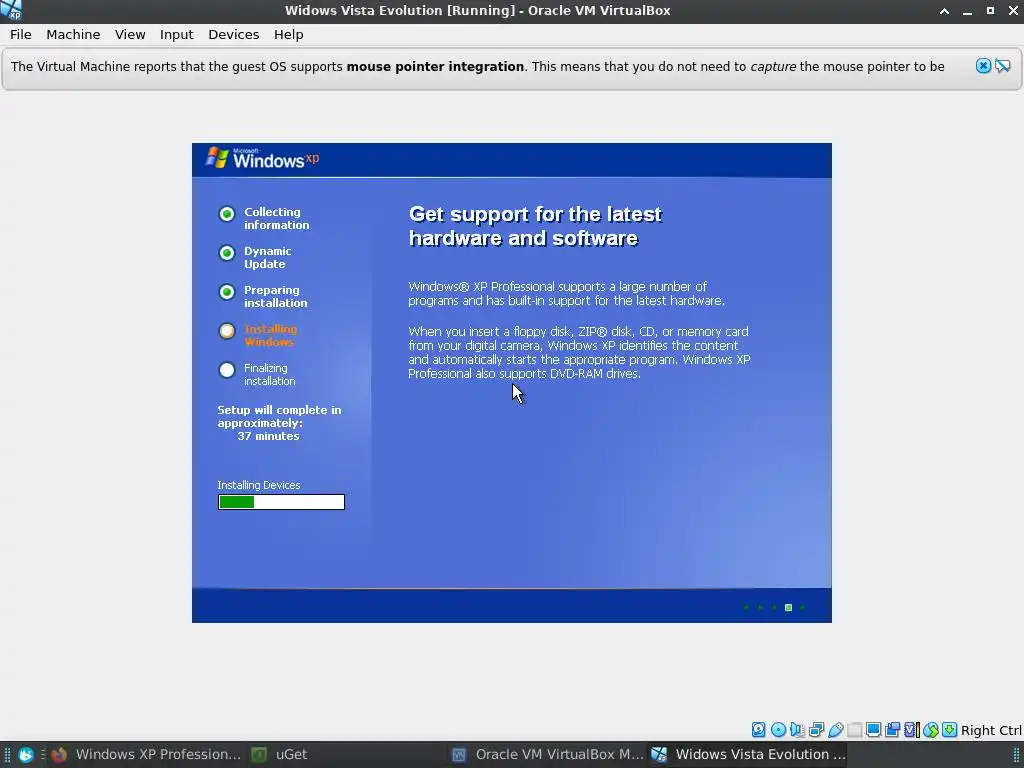Switch to Oracle VM VirtualBox Manager taskbar window
The height and width of the screenshot is (768, 1024).
[548, 755]
